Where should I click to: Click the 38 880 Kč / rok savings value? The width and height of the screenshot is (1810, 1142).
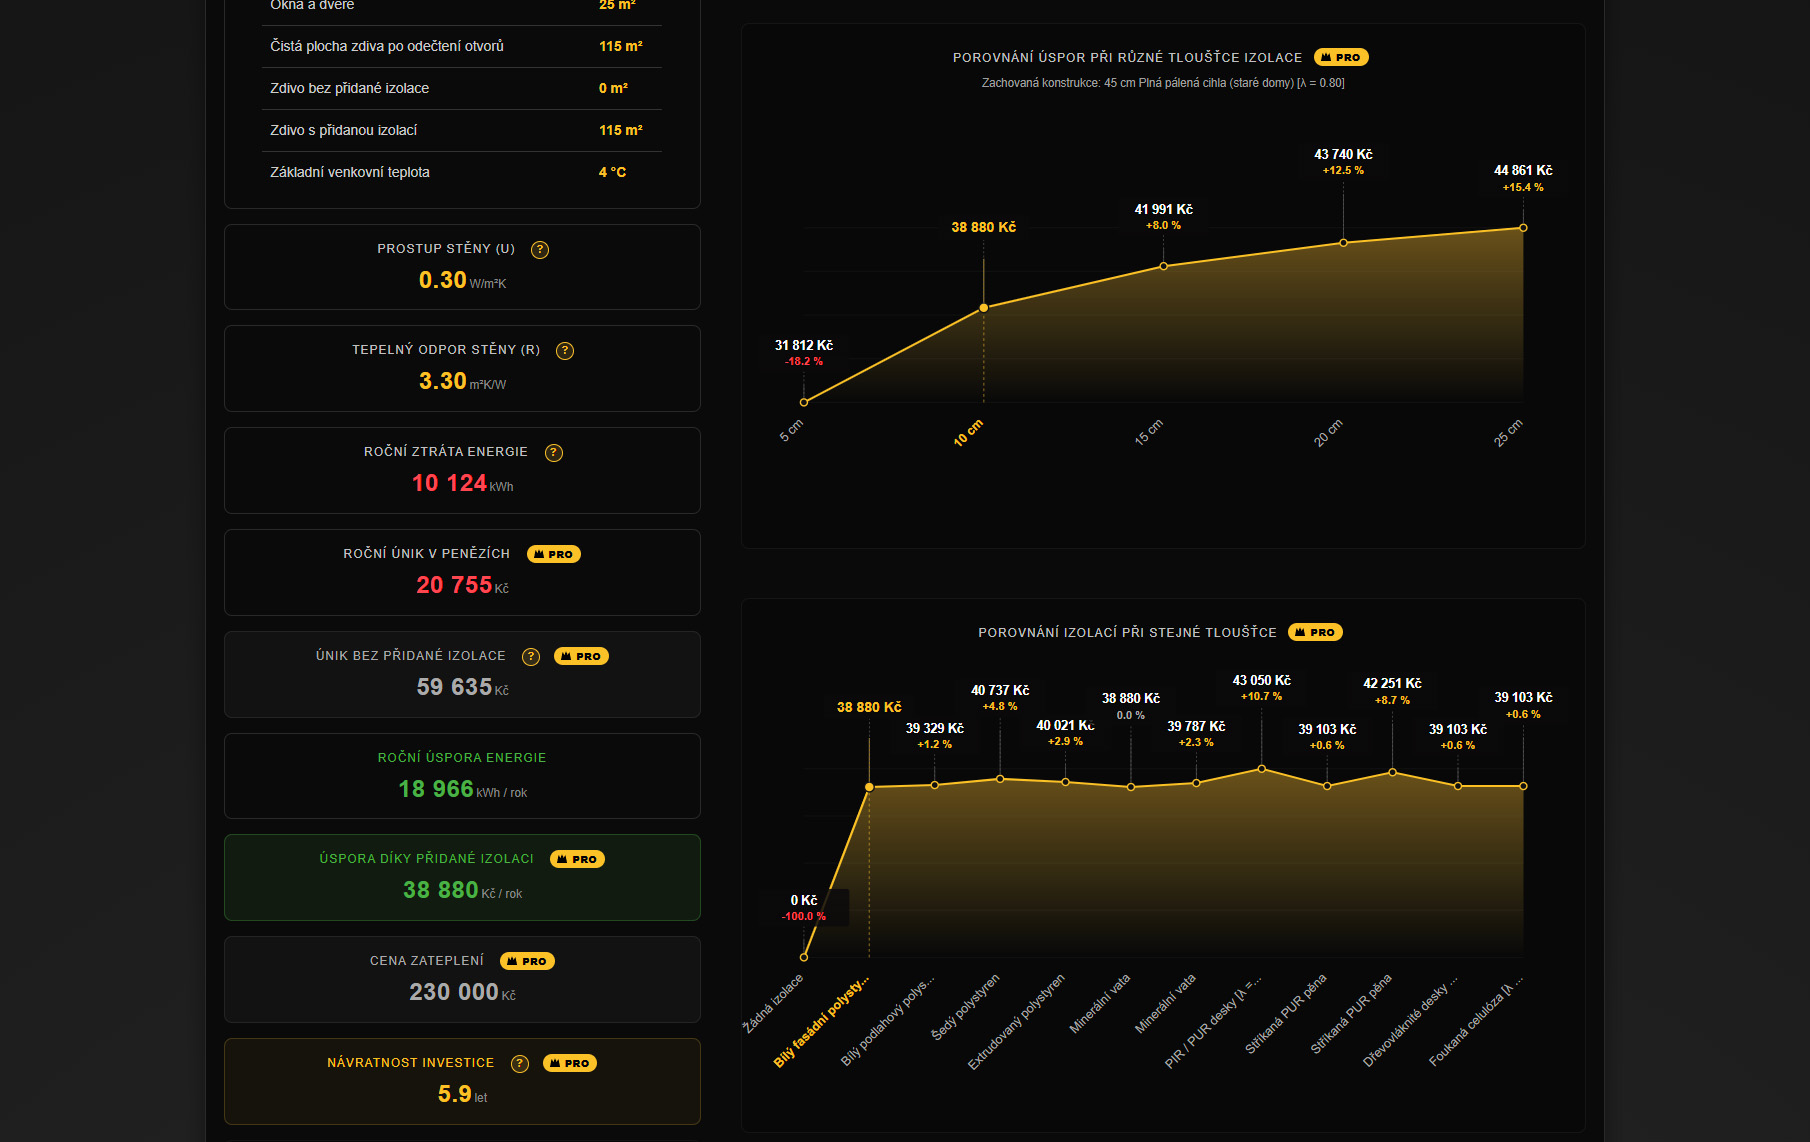pyautogui.click(x=462, y=891)
